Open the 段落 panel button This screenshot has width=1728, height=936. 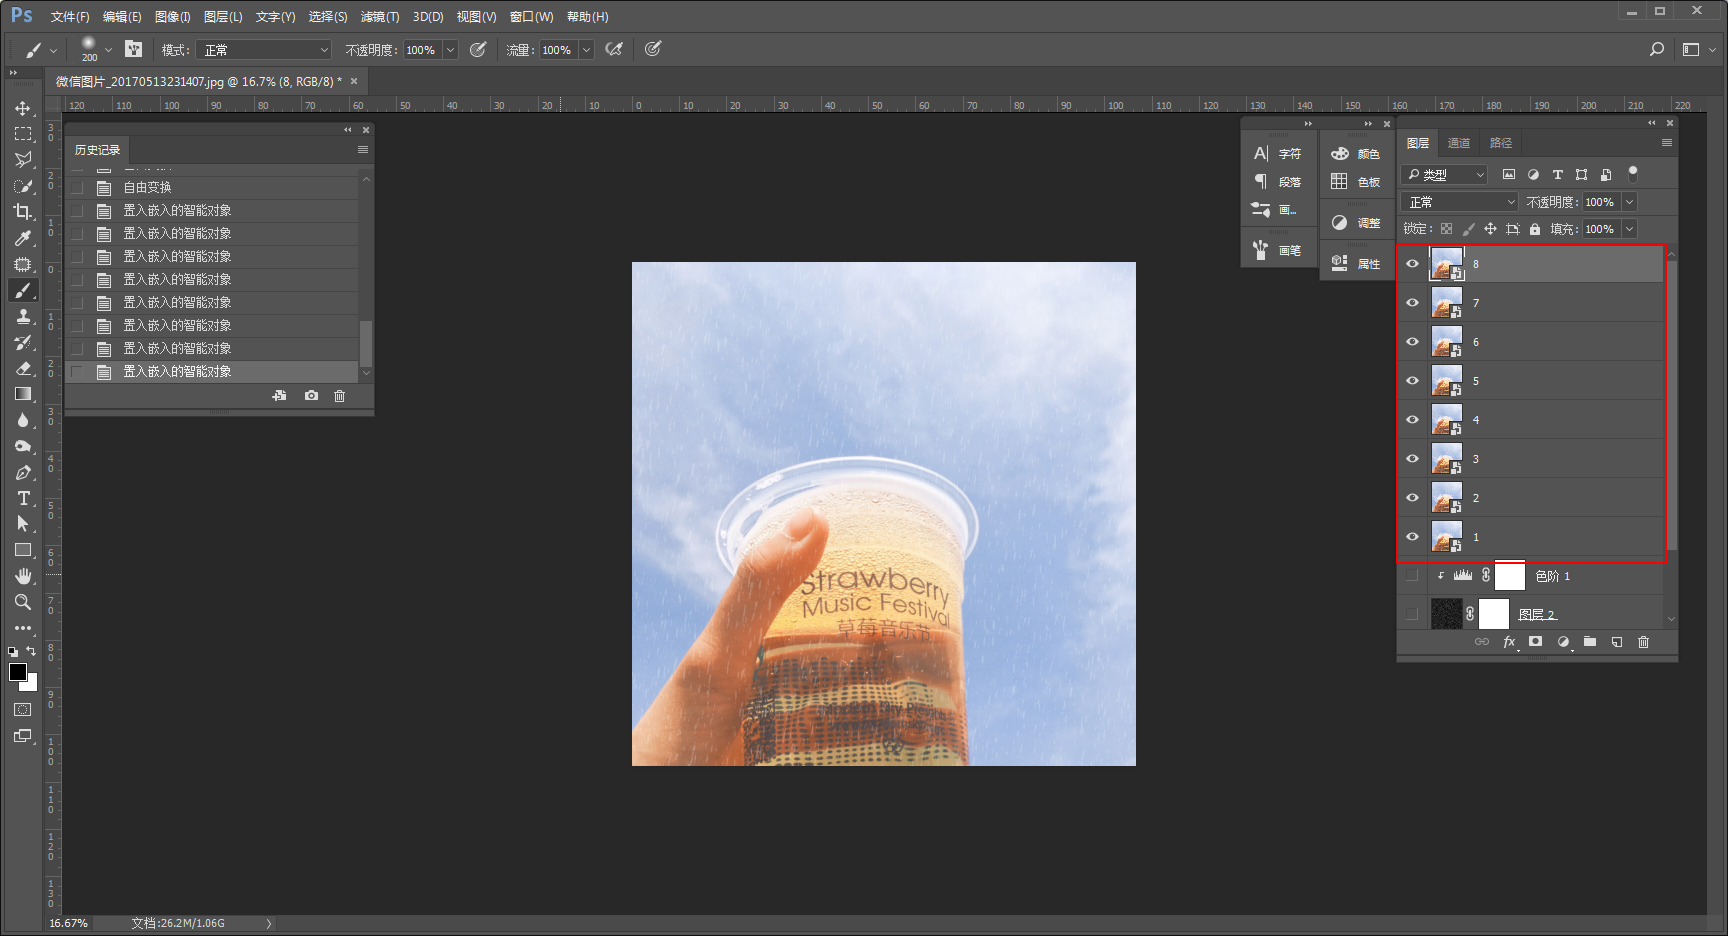coord(1278,182)
